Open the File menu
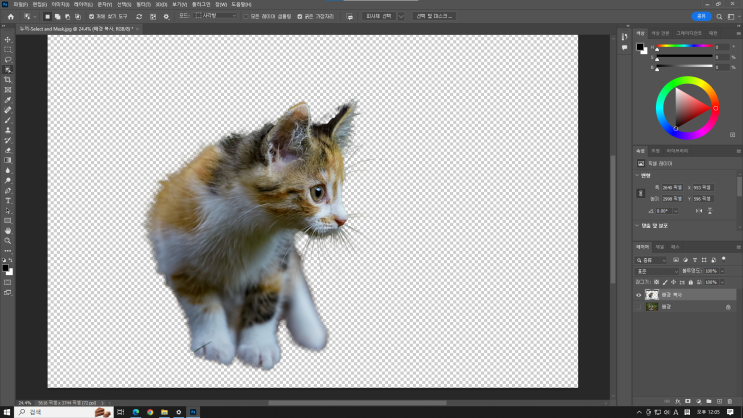Image resolution: width=743 pixels, height=418 pixels. tap(21, 4)
